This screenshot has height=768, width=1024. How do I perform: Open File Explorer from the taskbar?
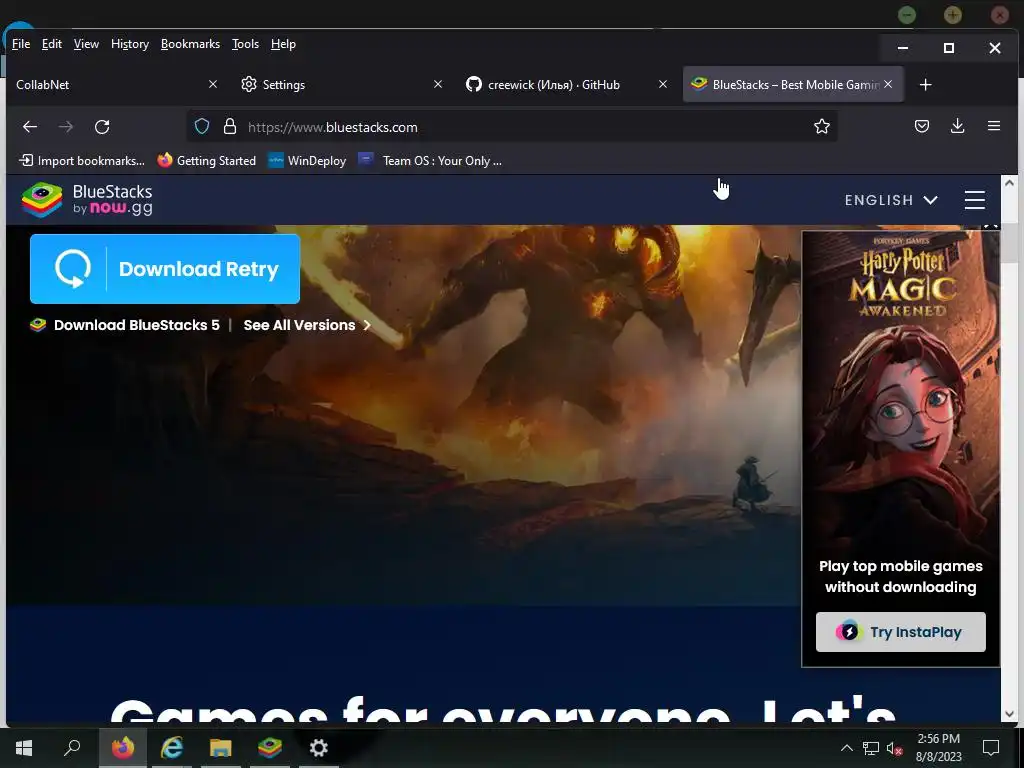coord(221,748)
